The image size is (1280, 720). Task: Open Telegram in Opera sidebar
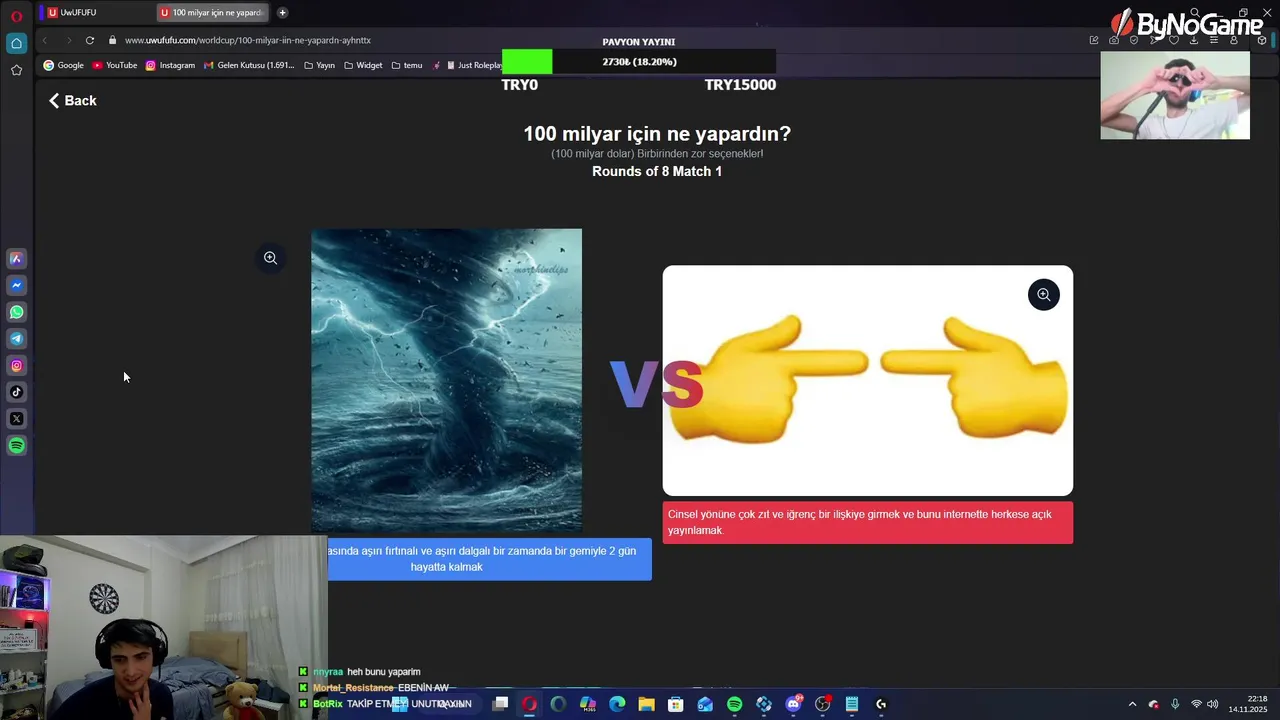pos(16,339)
